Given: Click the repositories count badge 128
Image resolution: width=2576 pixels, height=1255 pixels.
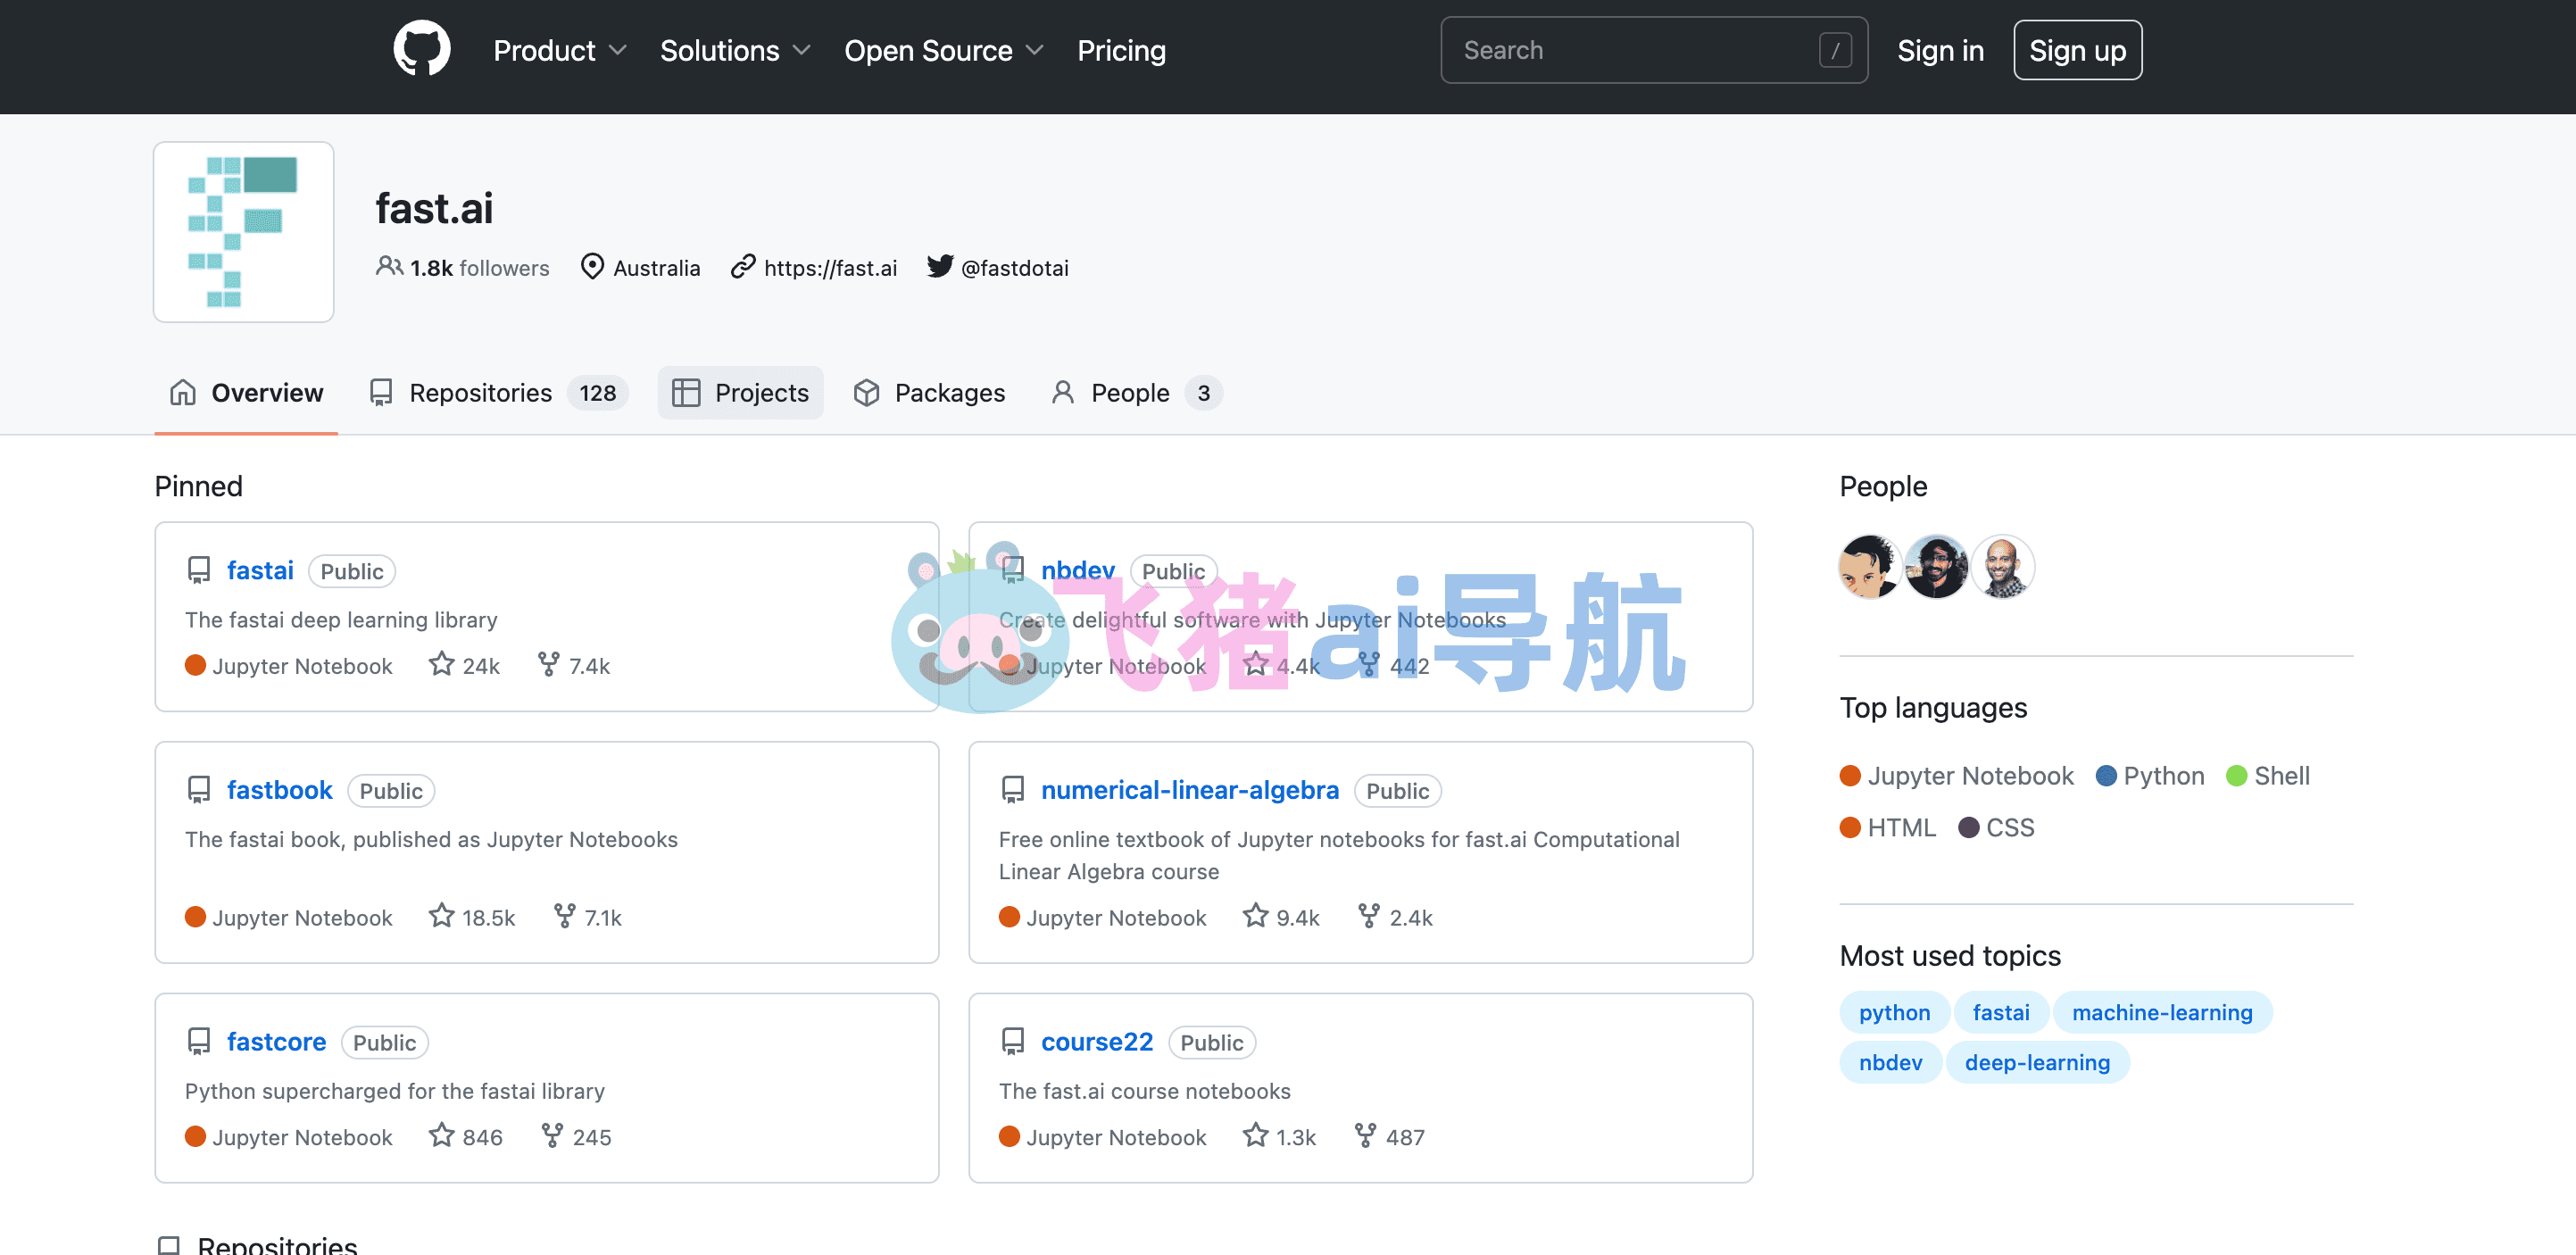Looking at the screenshot, I should pyautogui.click(x=597, y=393).
